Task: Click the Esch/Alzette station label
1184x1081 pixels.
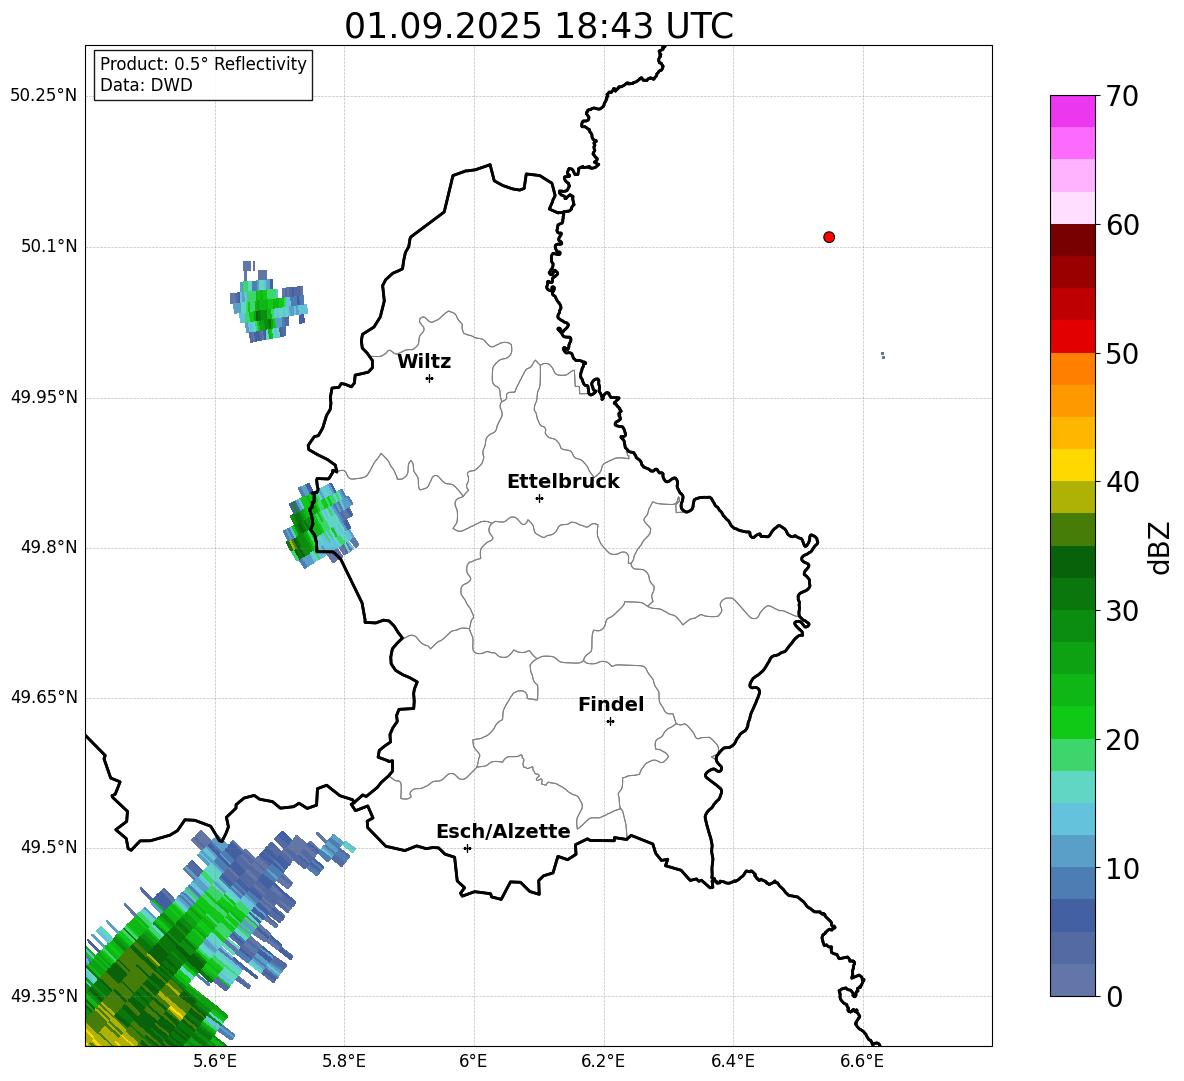Action: 503,831
